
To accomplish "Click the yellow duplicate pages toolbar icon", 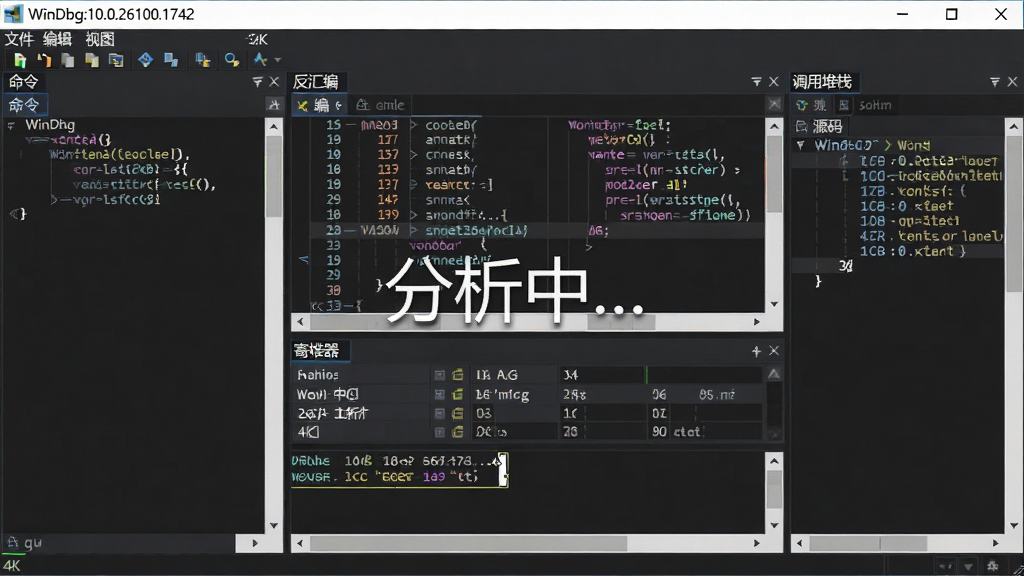I will point(91,60).
